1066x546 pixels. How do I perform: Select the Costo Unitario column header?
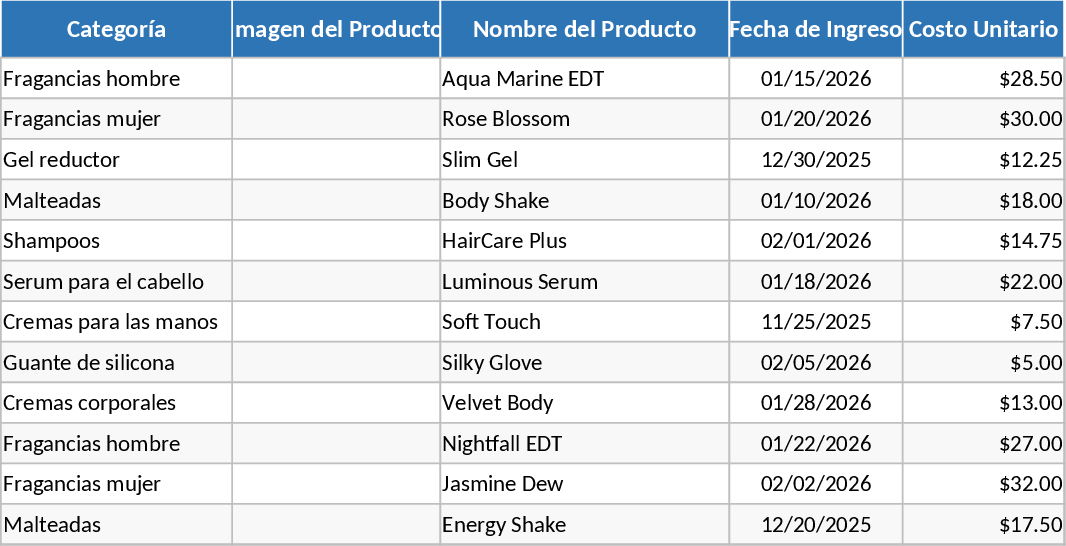tap(983, 29)
